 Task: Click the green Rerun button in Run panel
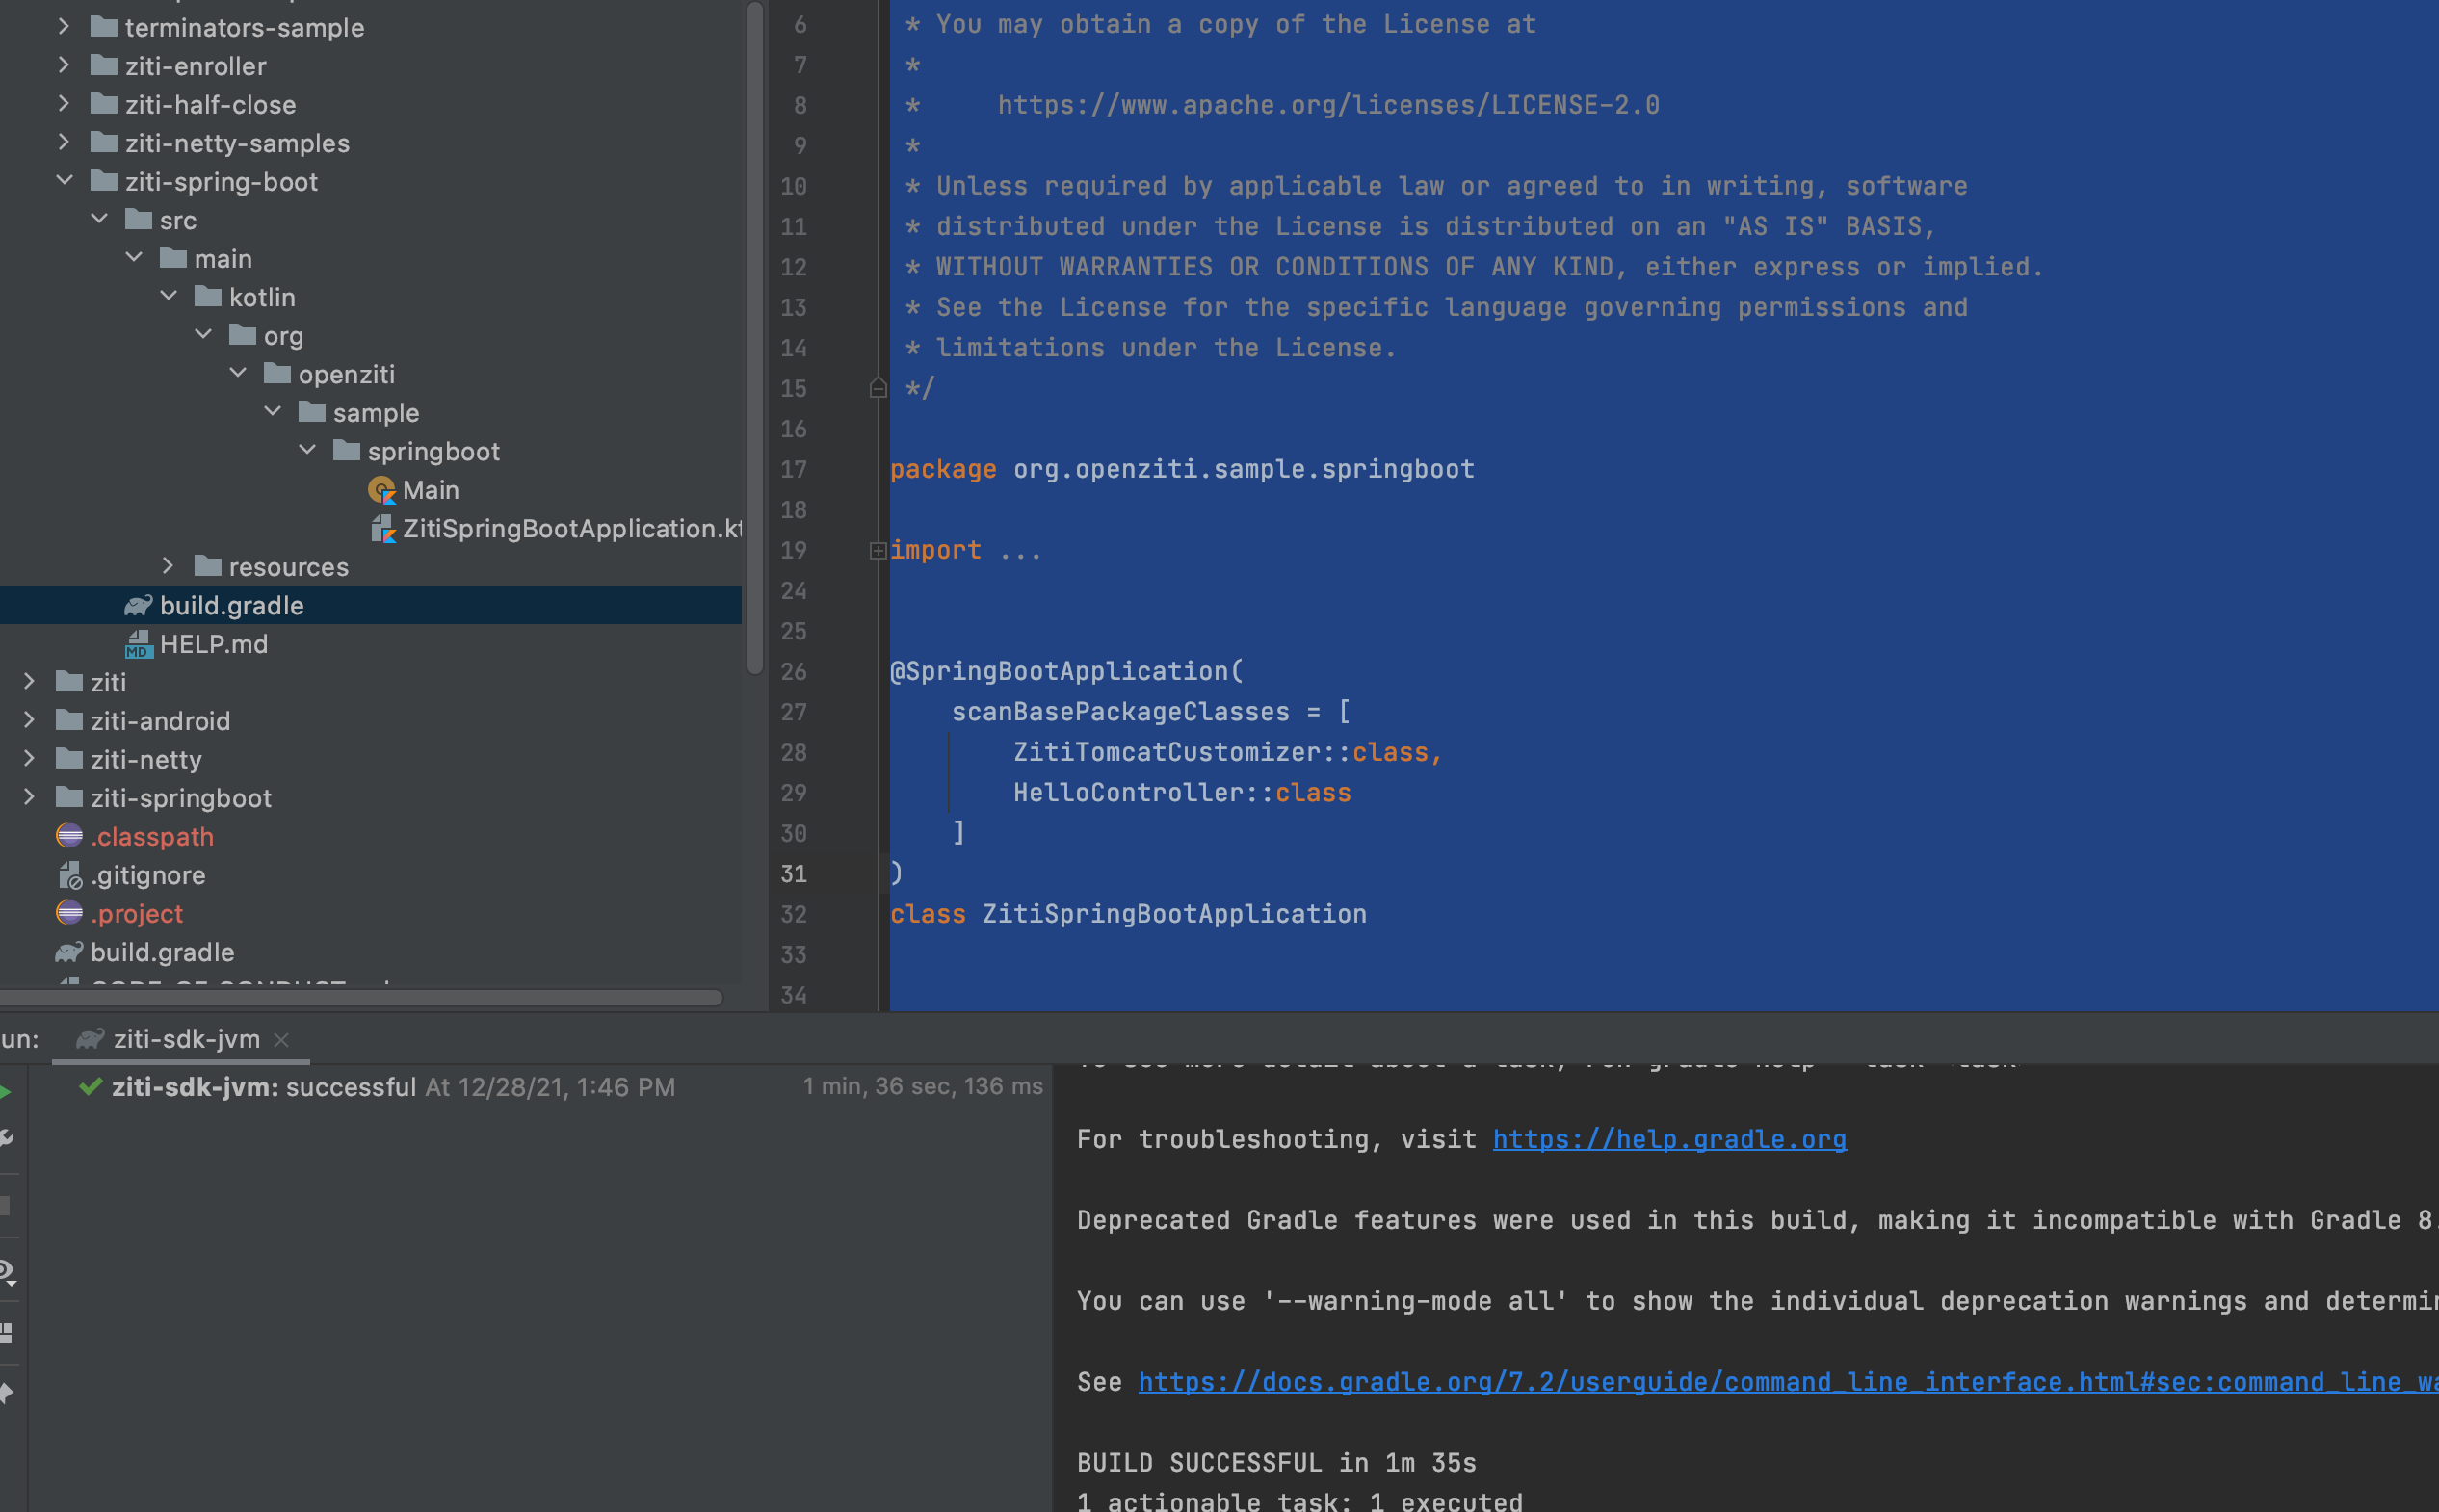point(6,1092)
